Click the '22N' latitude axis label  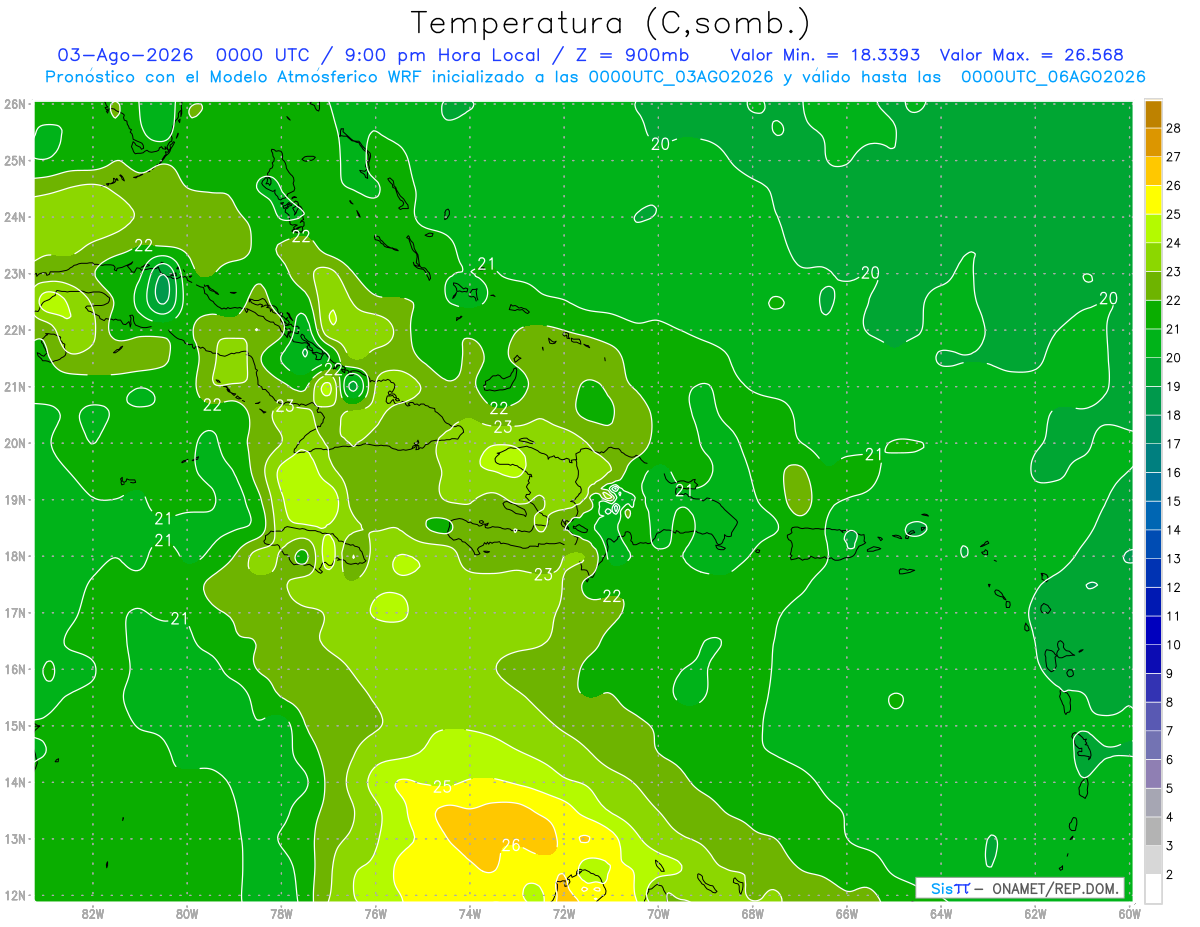pos(15,330)
